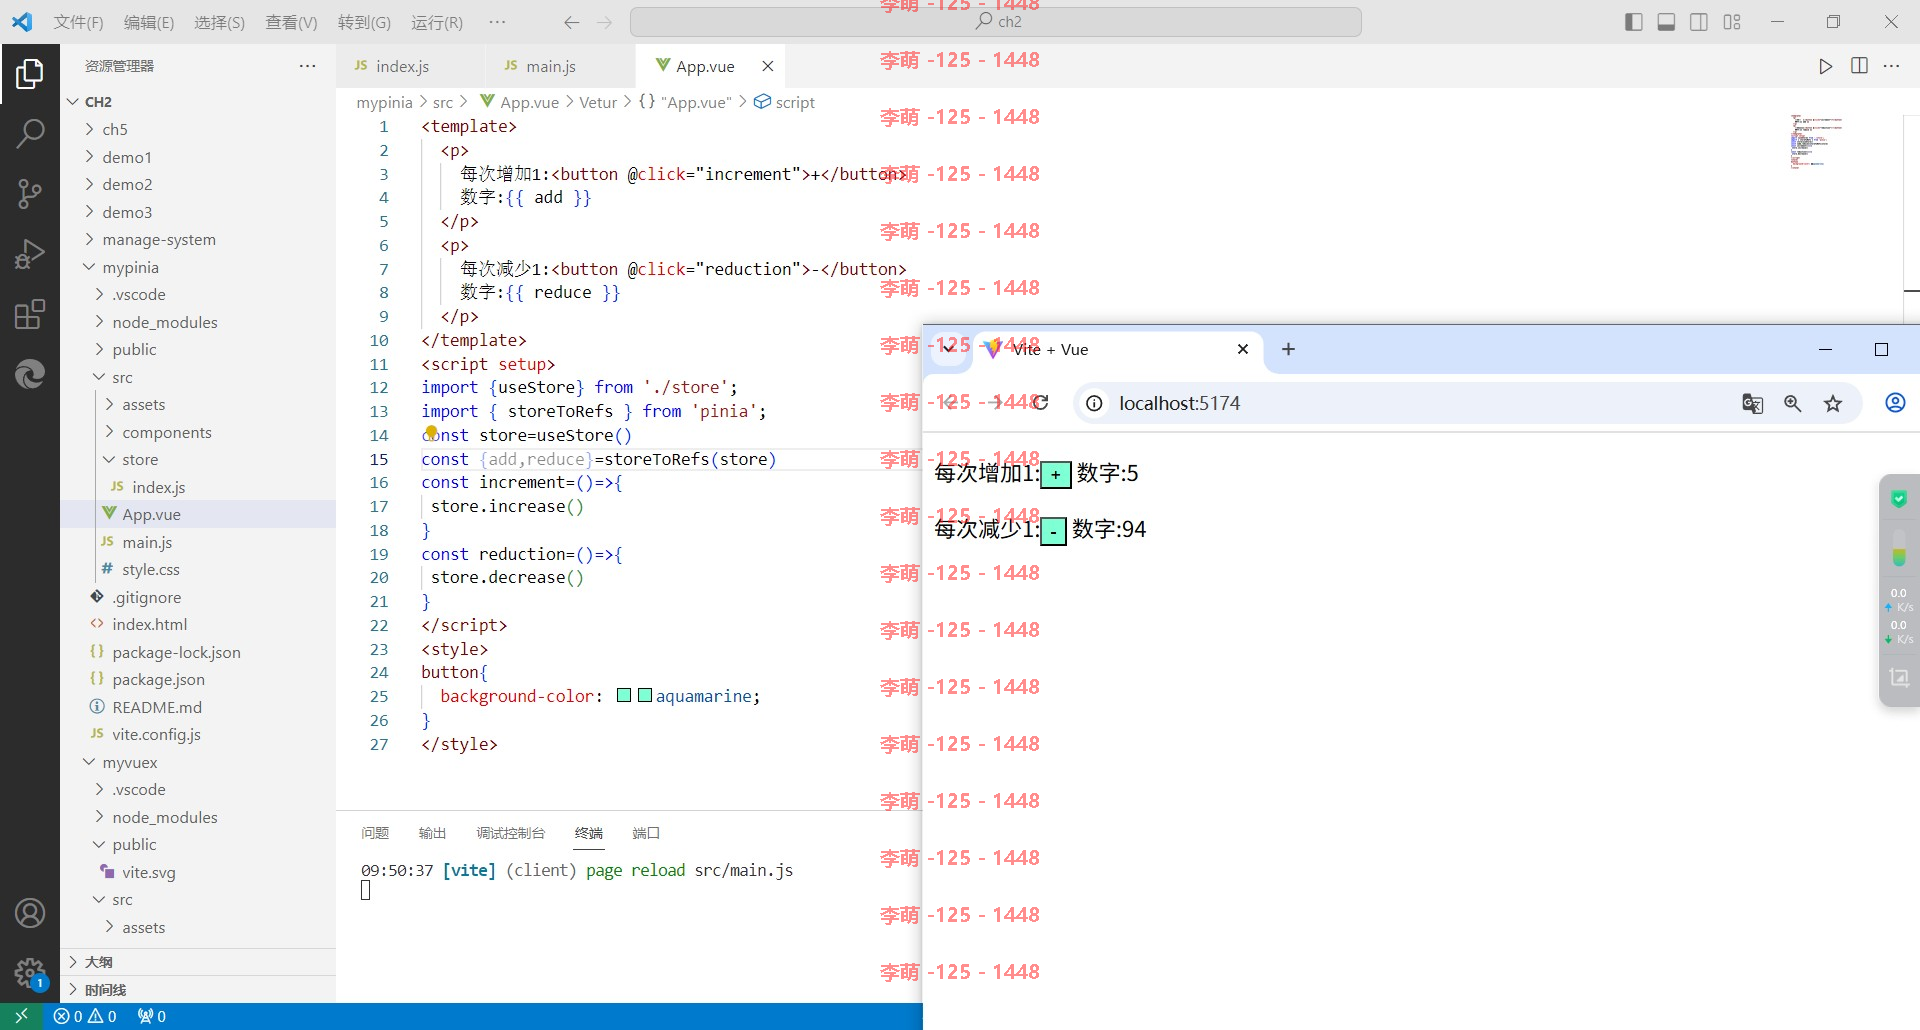1920x1030 pixels.
Task: Open the customize layout icon
Action: pyautogui.click(x=1732, y=22)
